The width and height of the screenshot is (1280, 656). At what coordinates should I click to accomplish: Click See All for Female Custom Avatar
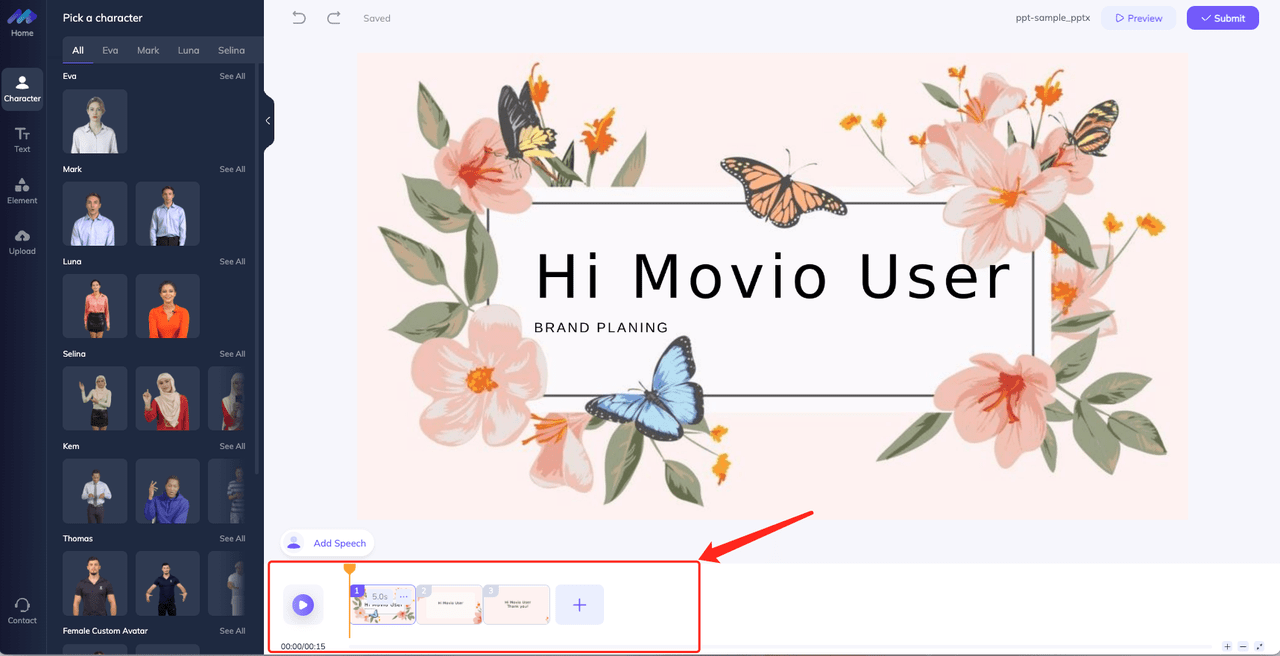tap(232, 631)
